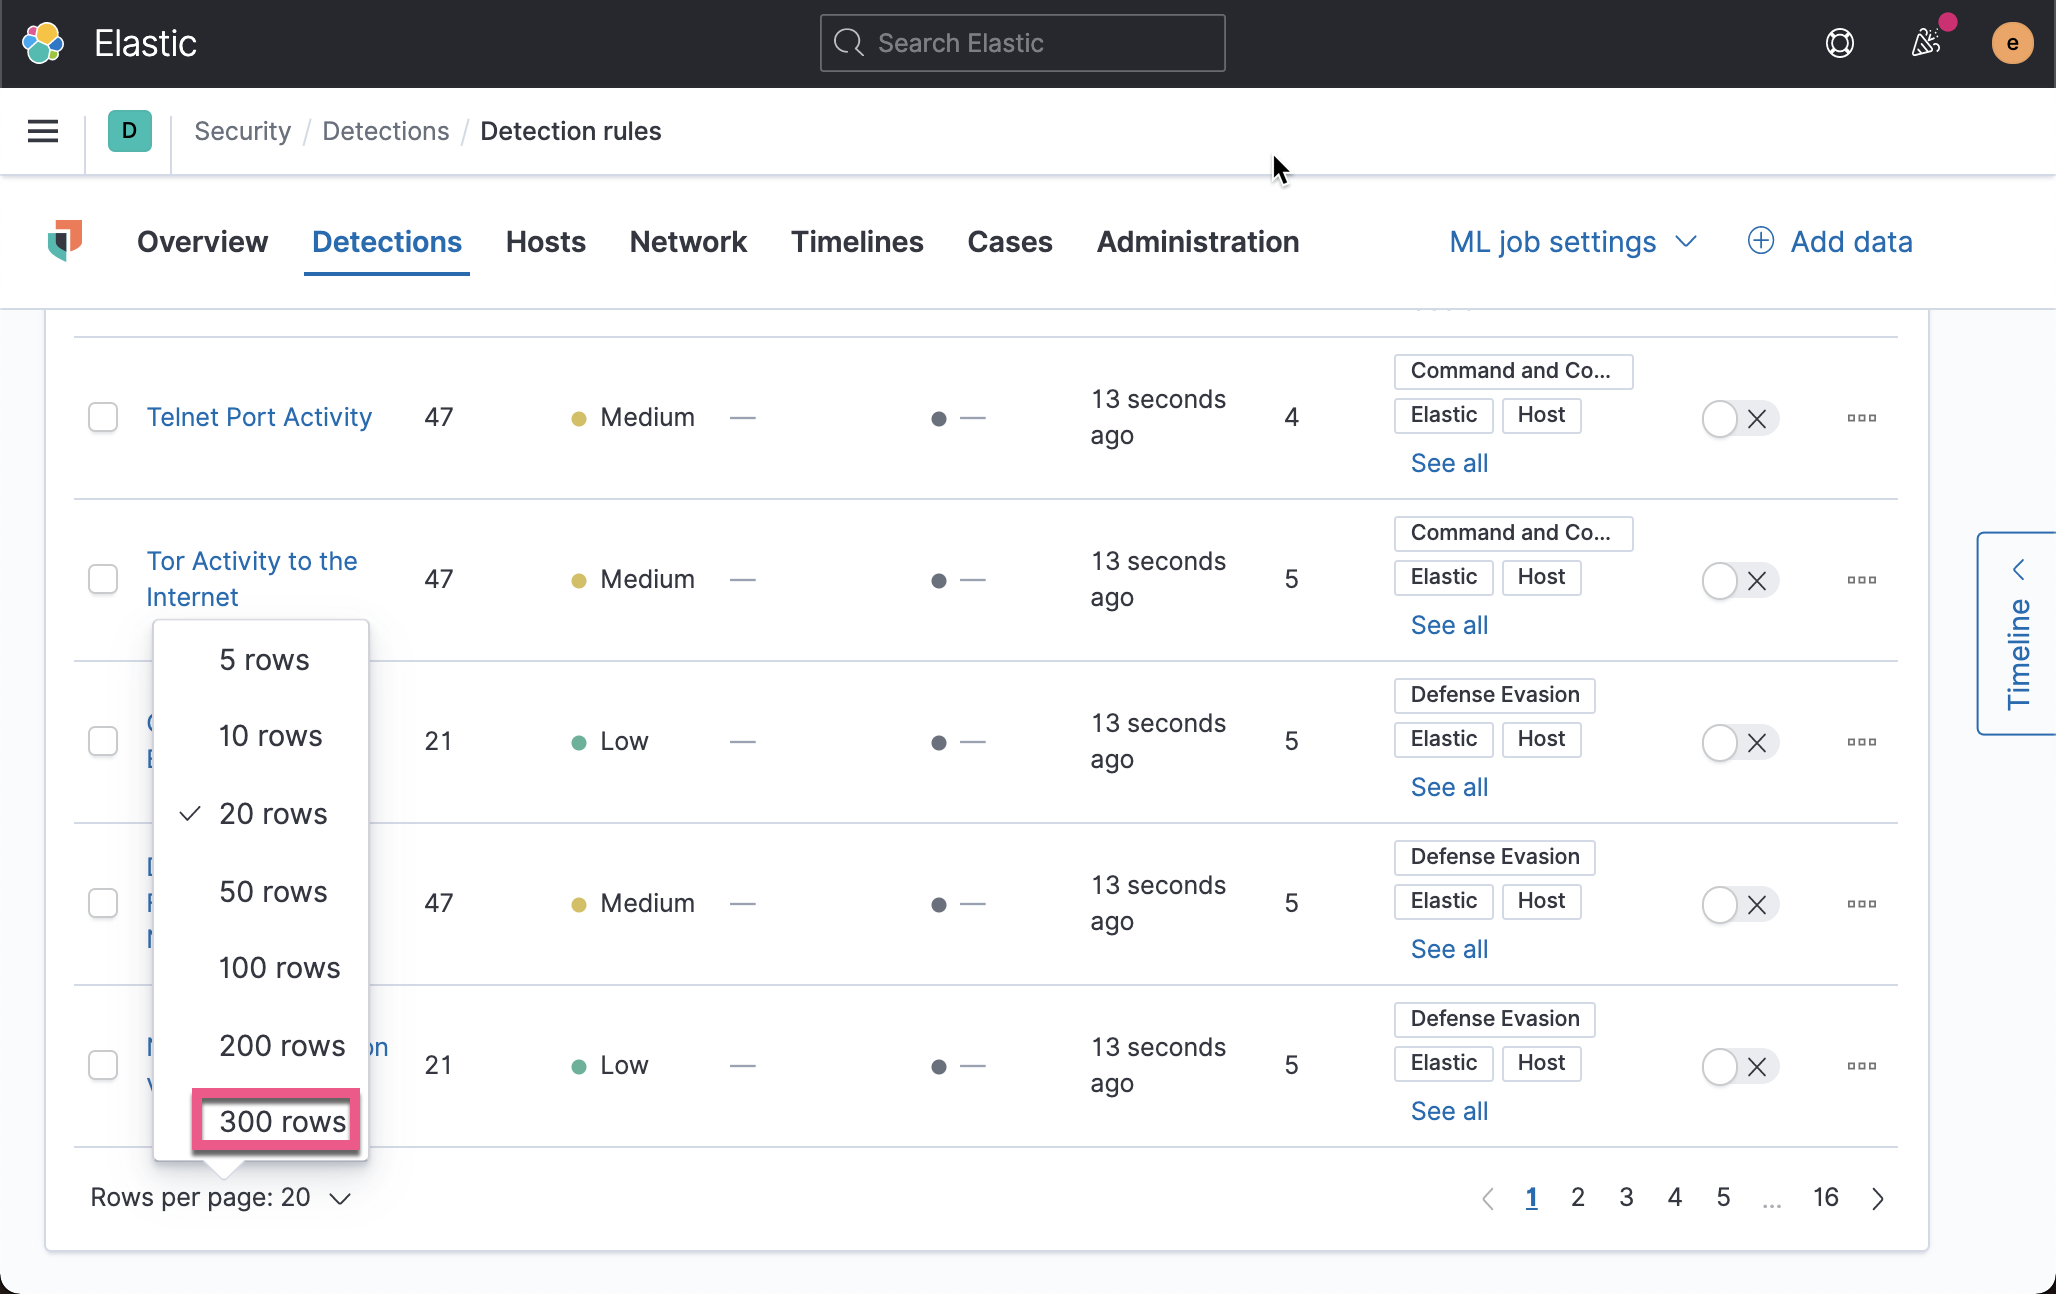Open actions menu for Telnet Port Activity rule

click(x=1861, y=418)
